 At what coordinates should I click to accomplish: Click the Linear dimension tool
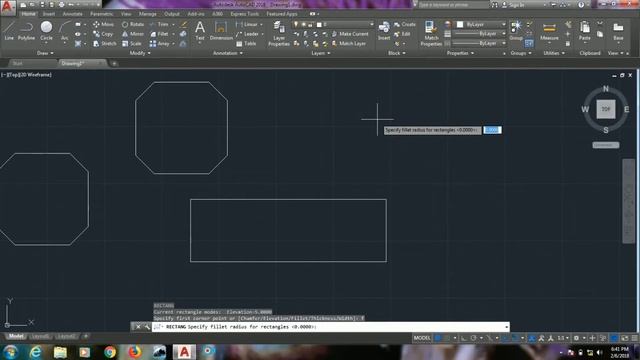click(247, 24)
